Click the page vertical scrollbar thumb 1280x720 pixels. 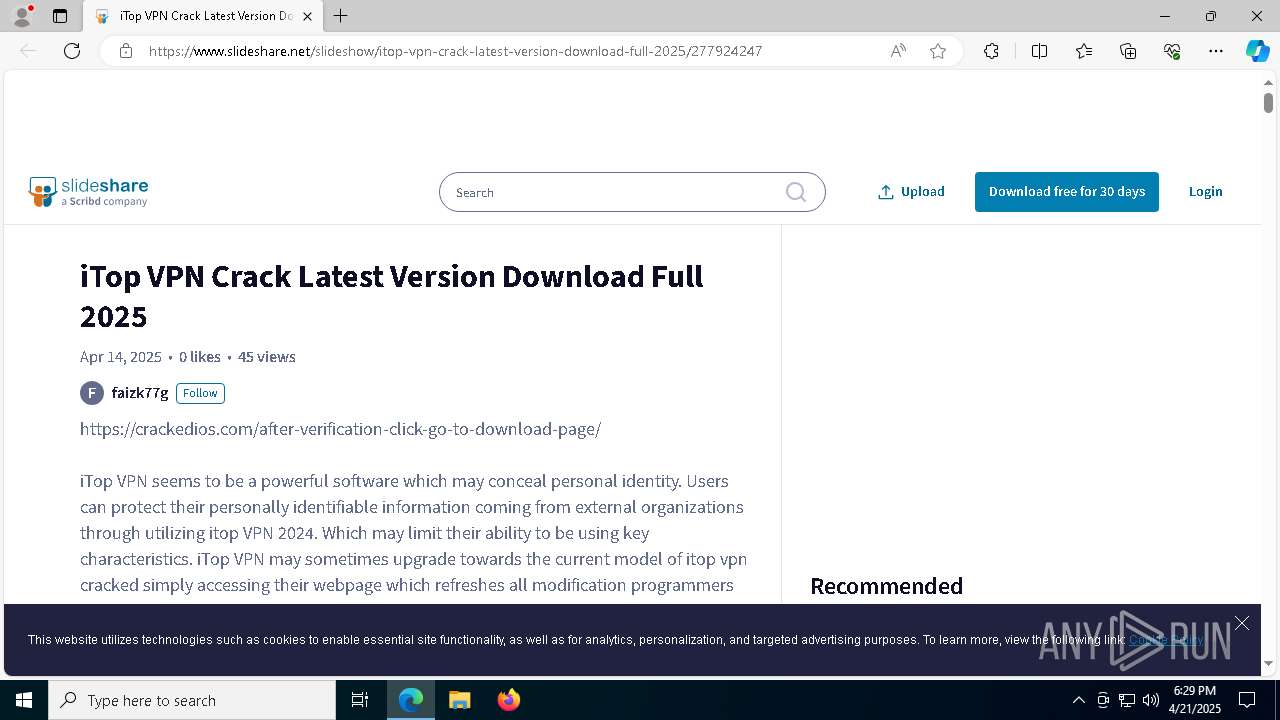pyautogui.click(x=1268, y=102)
